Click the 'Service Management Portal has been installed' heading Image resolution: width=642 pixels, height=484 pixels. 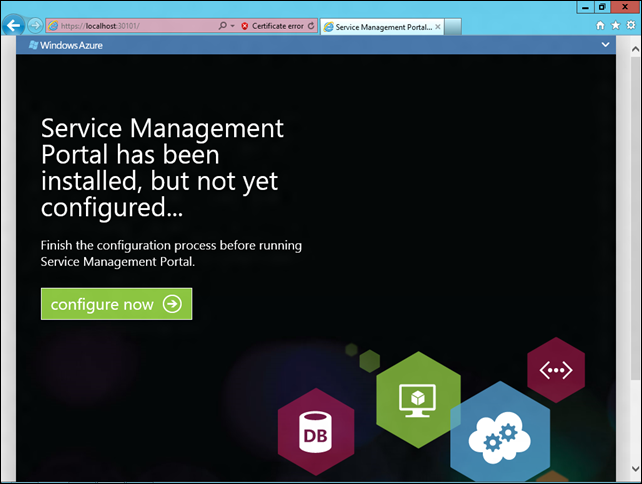click(x=162, y=167)
